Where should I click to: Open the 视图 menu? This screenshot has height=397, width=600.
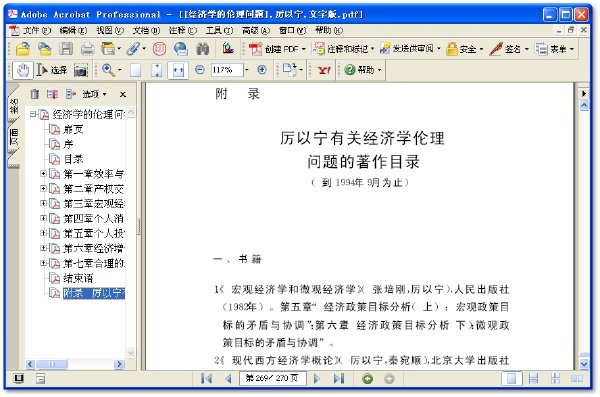coord(110,30)
